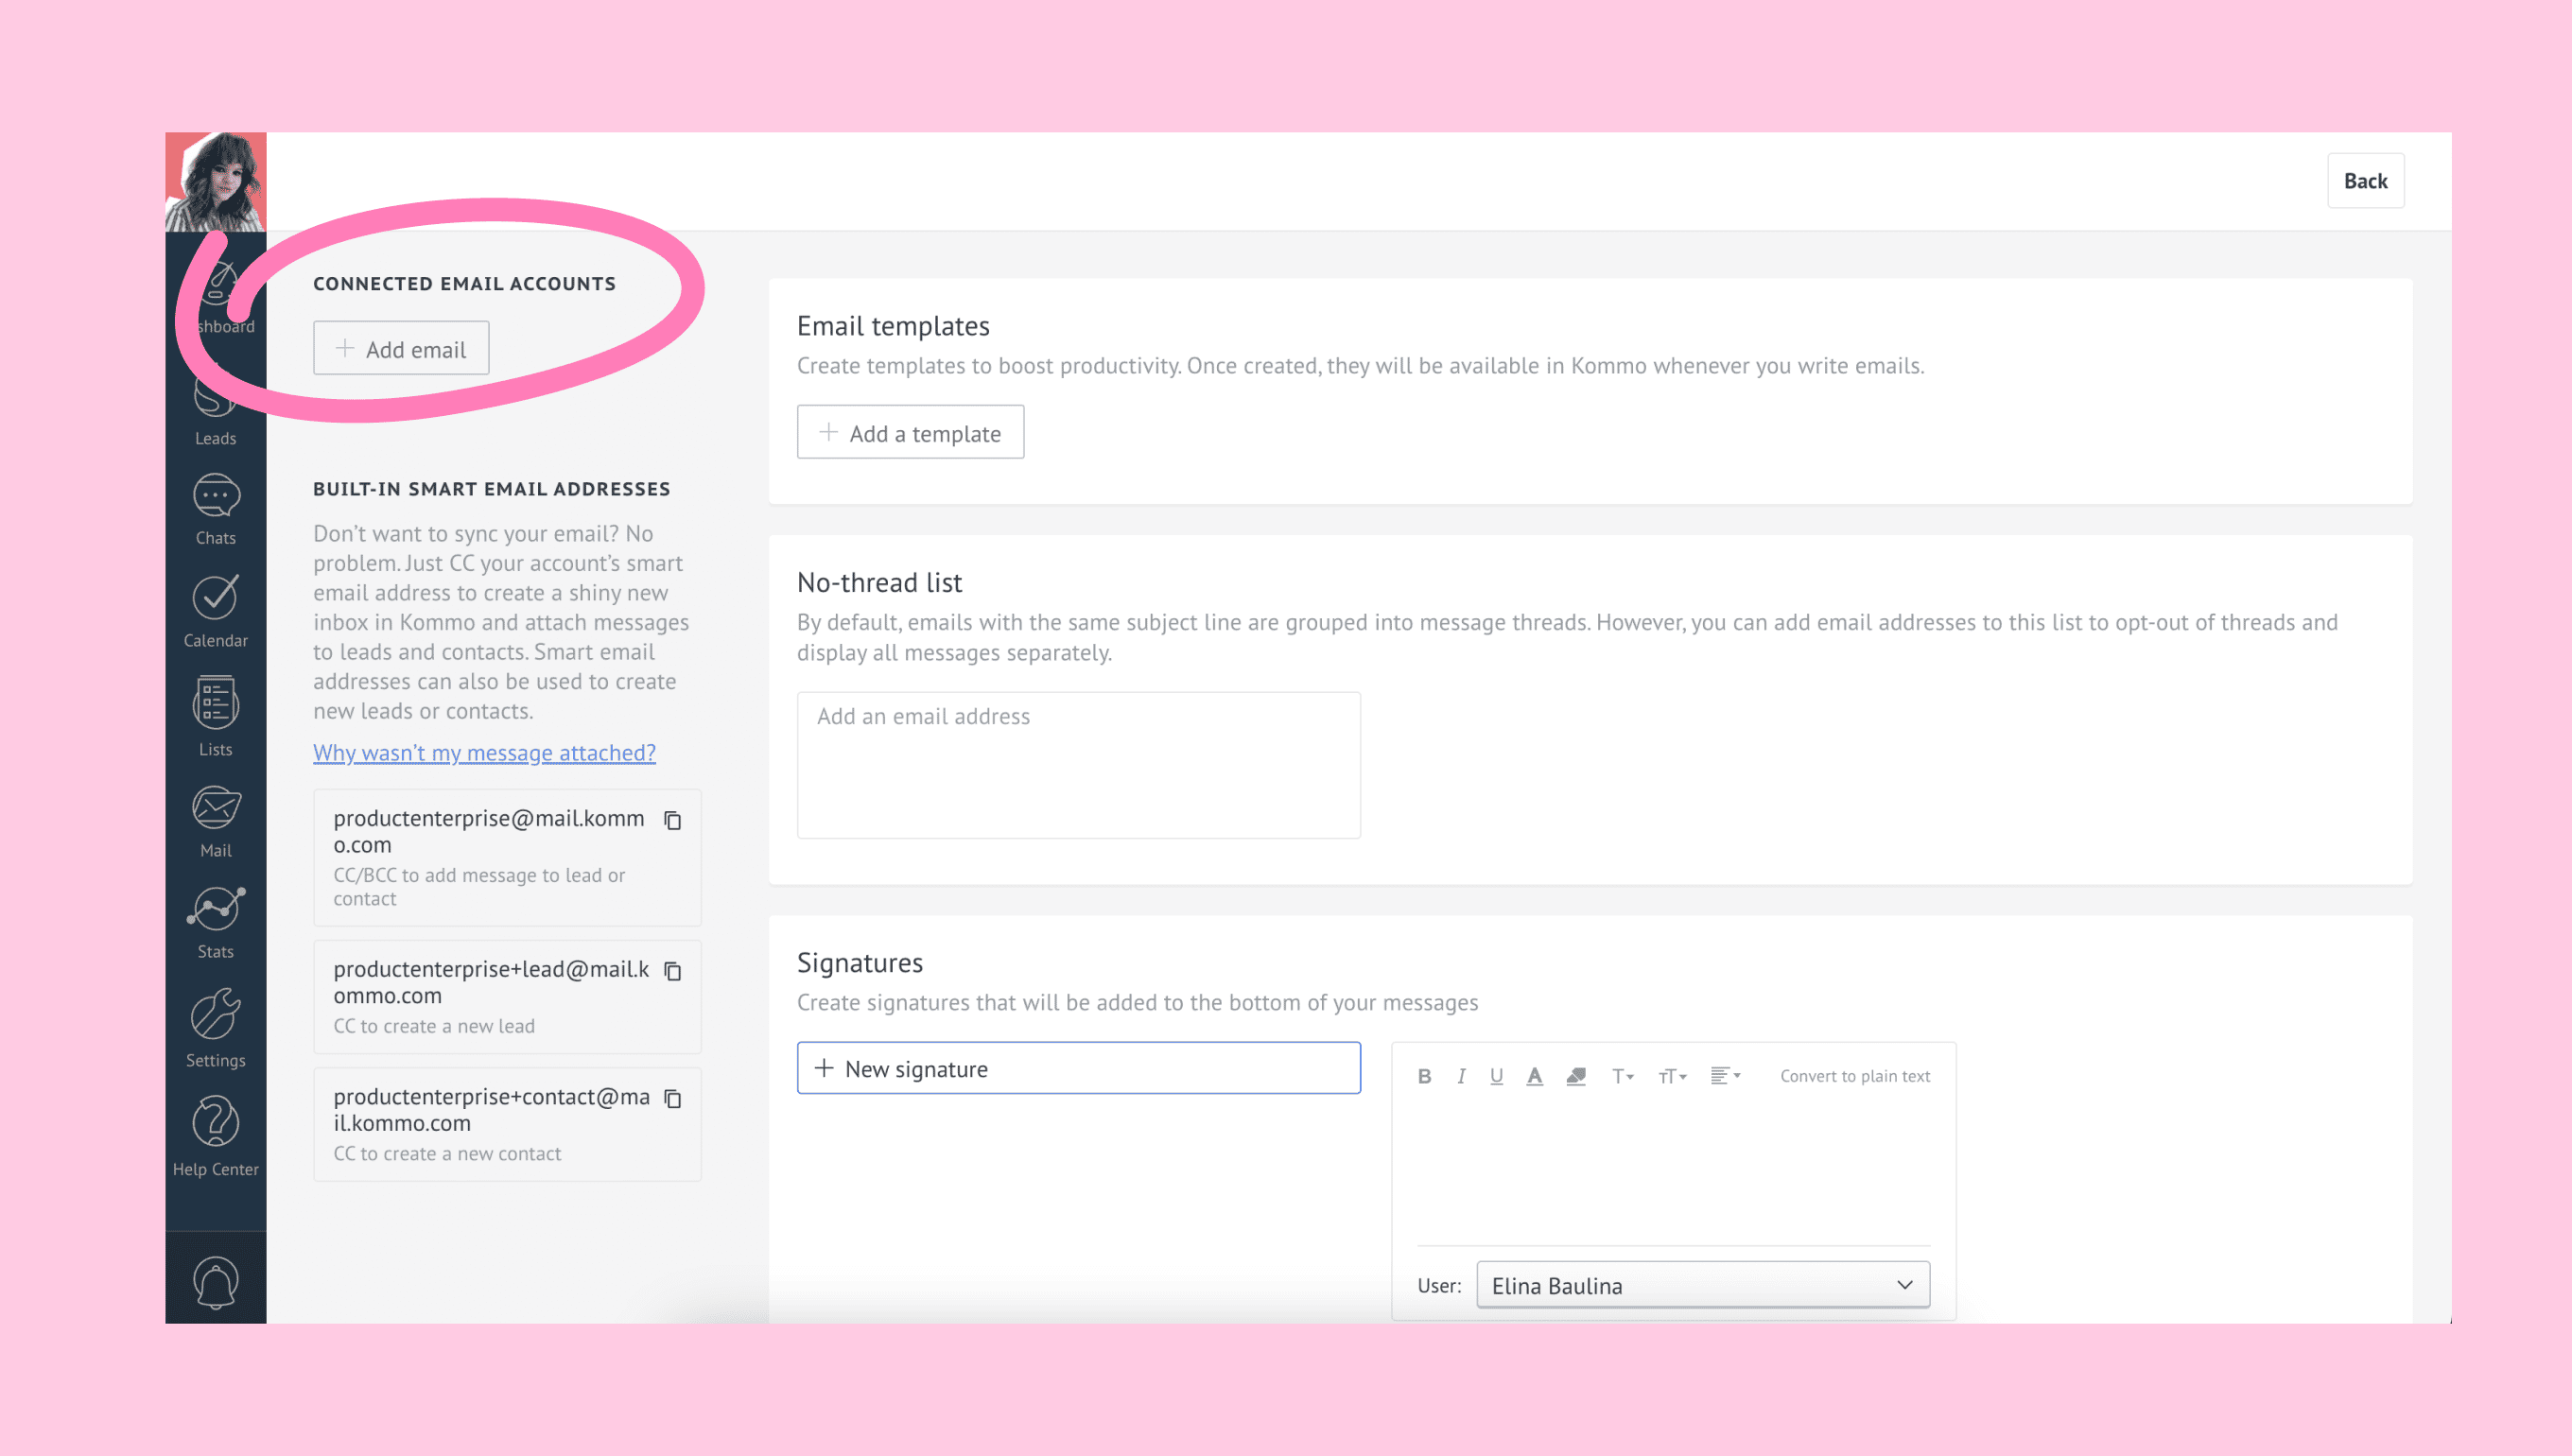The image size is (2572, 1456).
Task: Open the User dropdown showing Elina Baulina
Action: click(1702, 1285)
